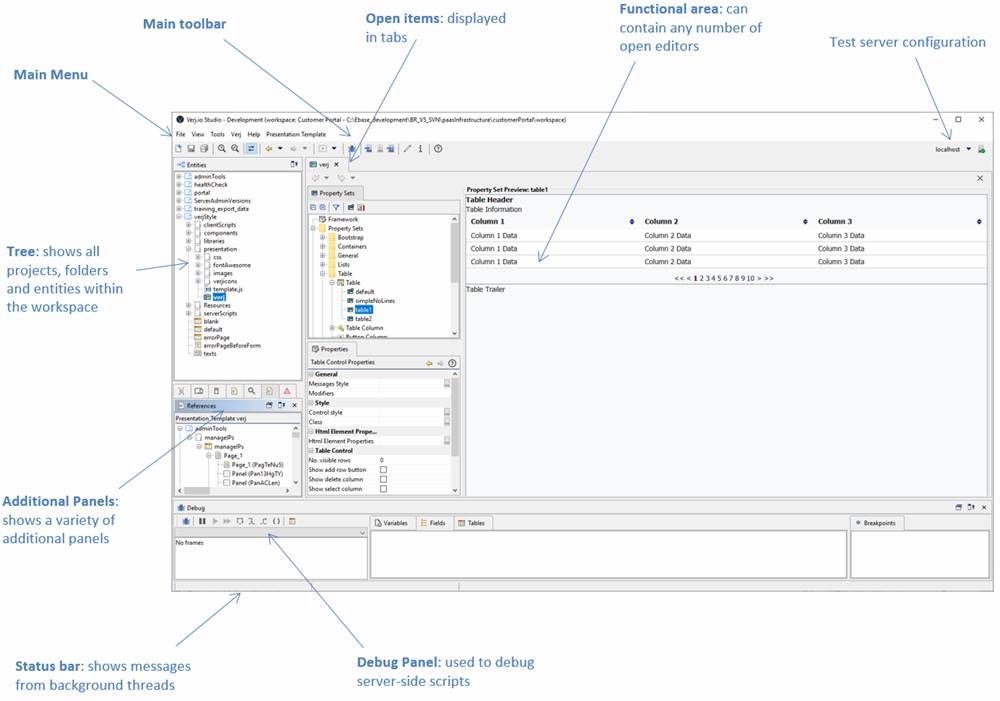Close the verj editor tab

[337, 165]
